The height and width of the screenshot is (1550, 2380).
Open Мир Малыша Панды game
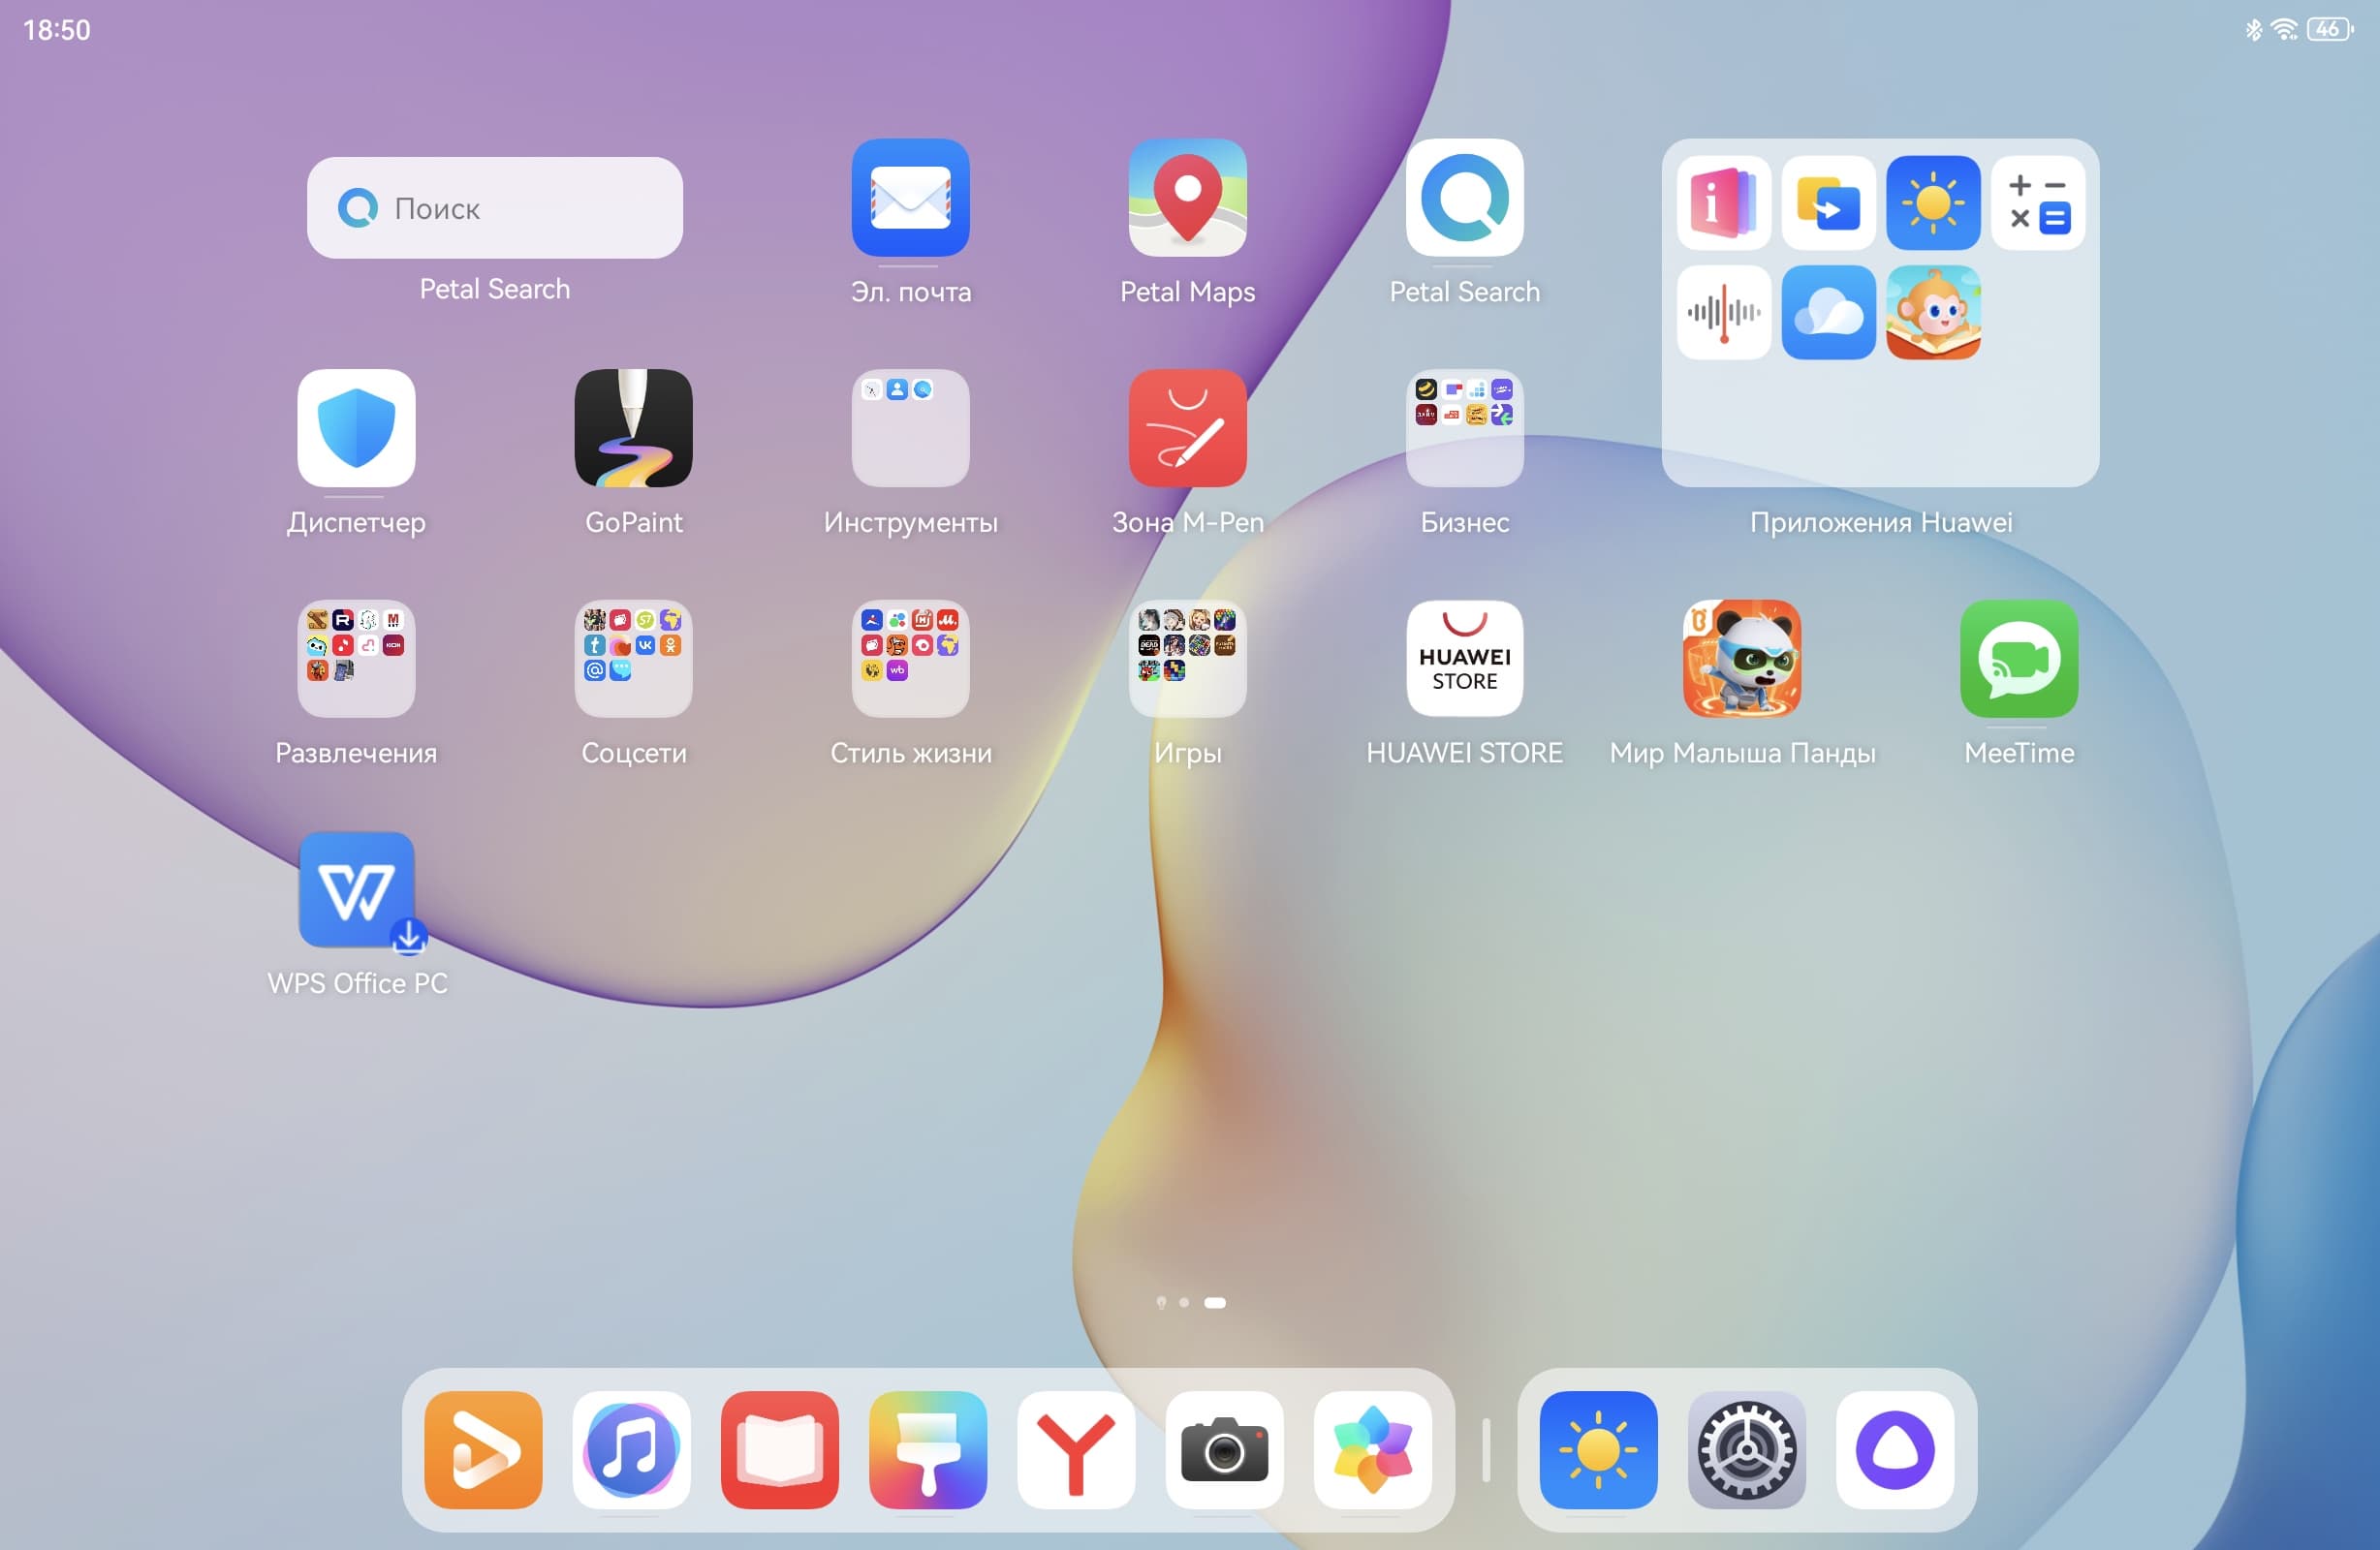click(1741, 658)
